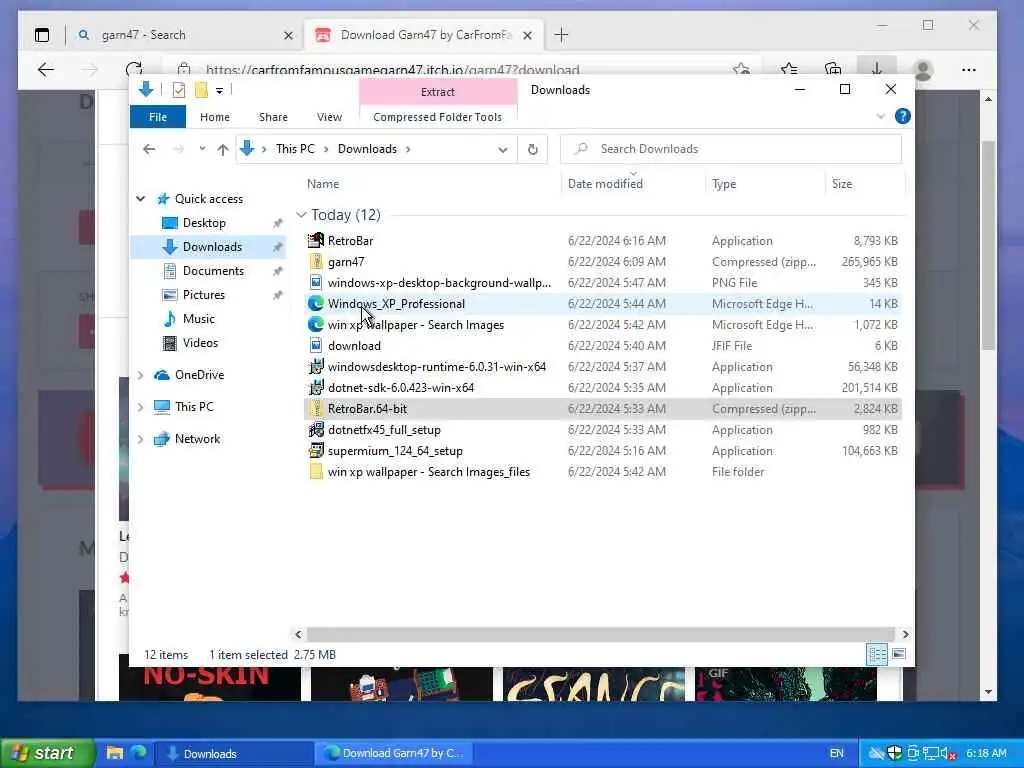Expand the Network tree node
The width and height of the screenshot is (1024, 768).
point(140,439)
